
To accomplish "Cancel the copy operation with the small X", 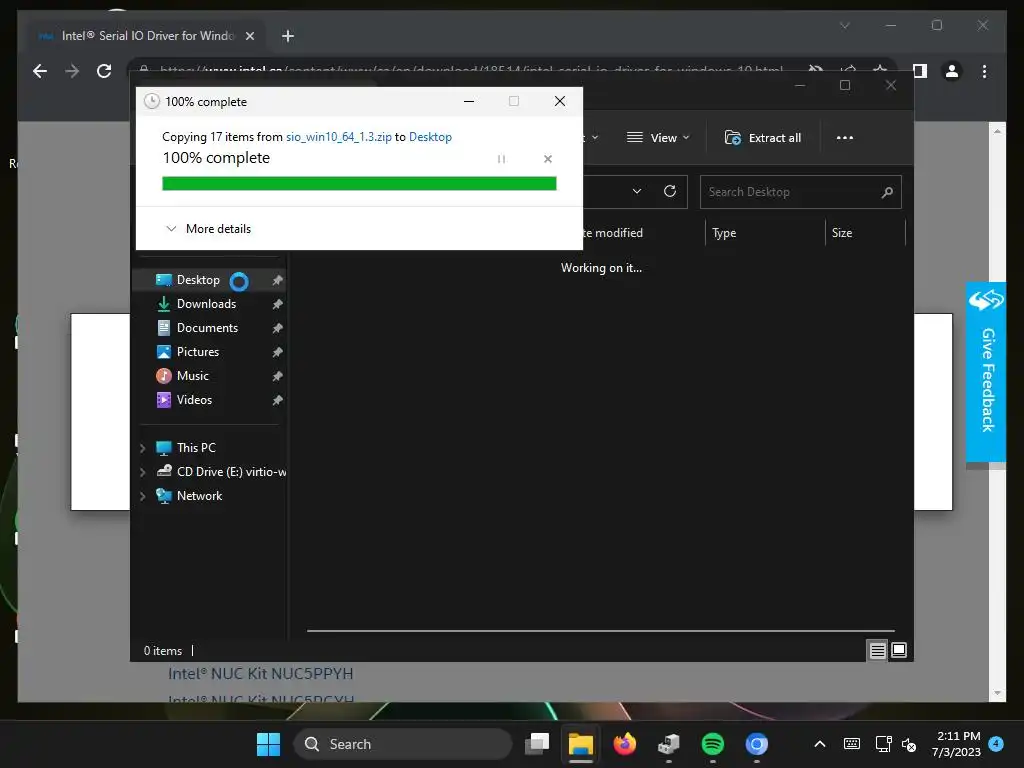I will pos(548,159).
